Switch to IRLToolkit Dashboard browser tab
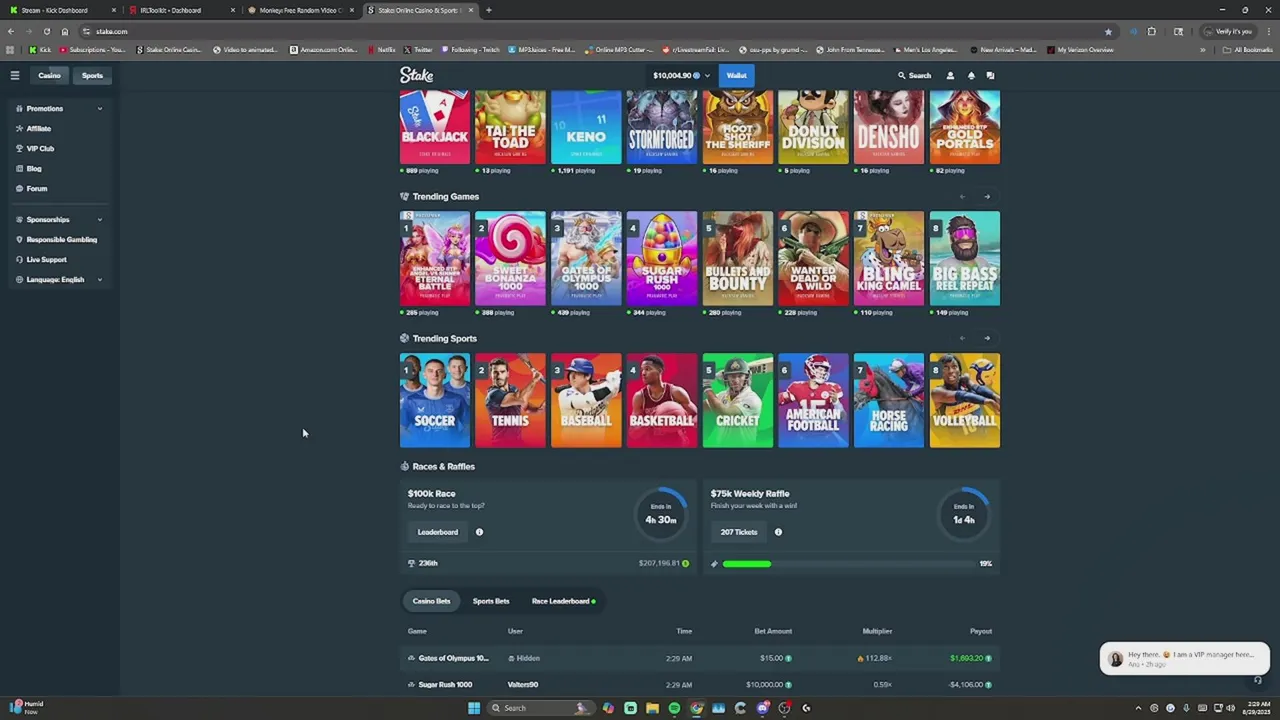Image resolution: width=1280 pixels, height=720 pixels. 180,10
